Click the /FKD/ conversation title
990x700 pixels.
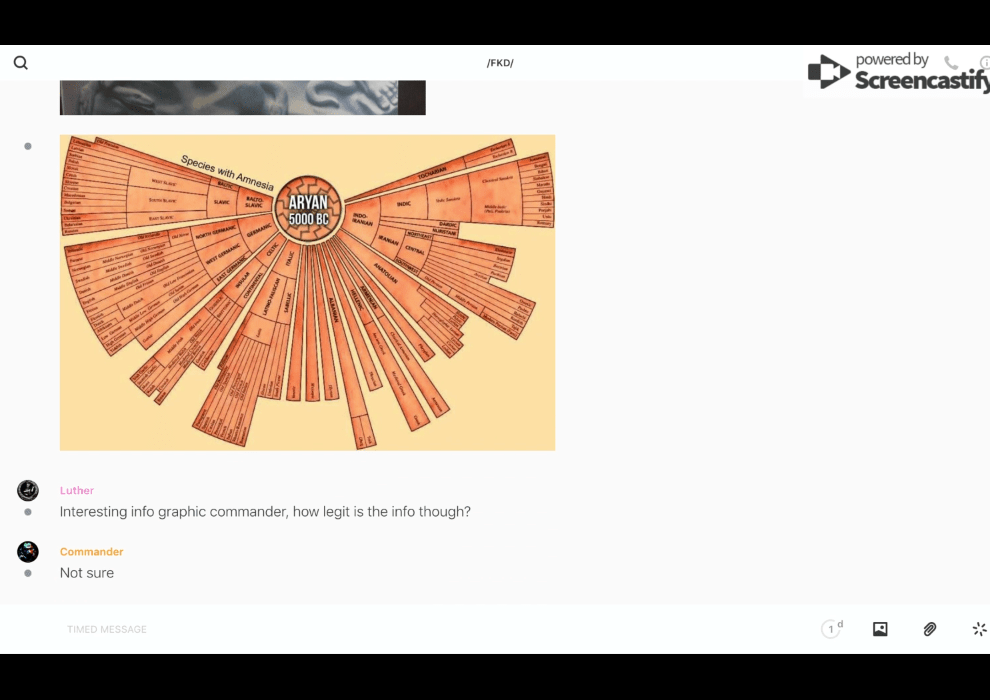[x=500, y=63]
